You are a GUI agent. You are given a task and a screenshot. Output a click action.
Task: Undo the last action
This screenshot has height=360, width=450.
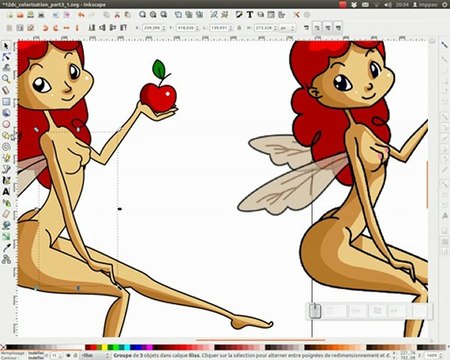[81, 15]
